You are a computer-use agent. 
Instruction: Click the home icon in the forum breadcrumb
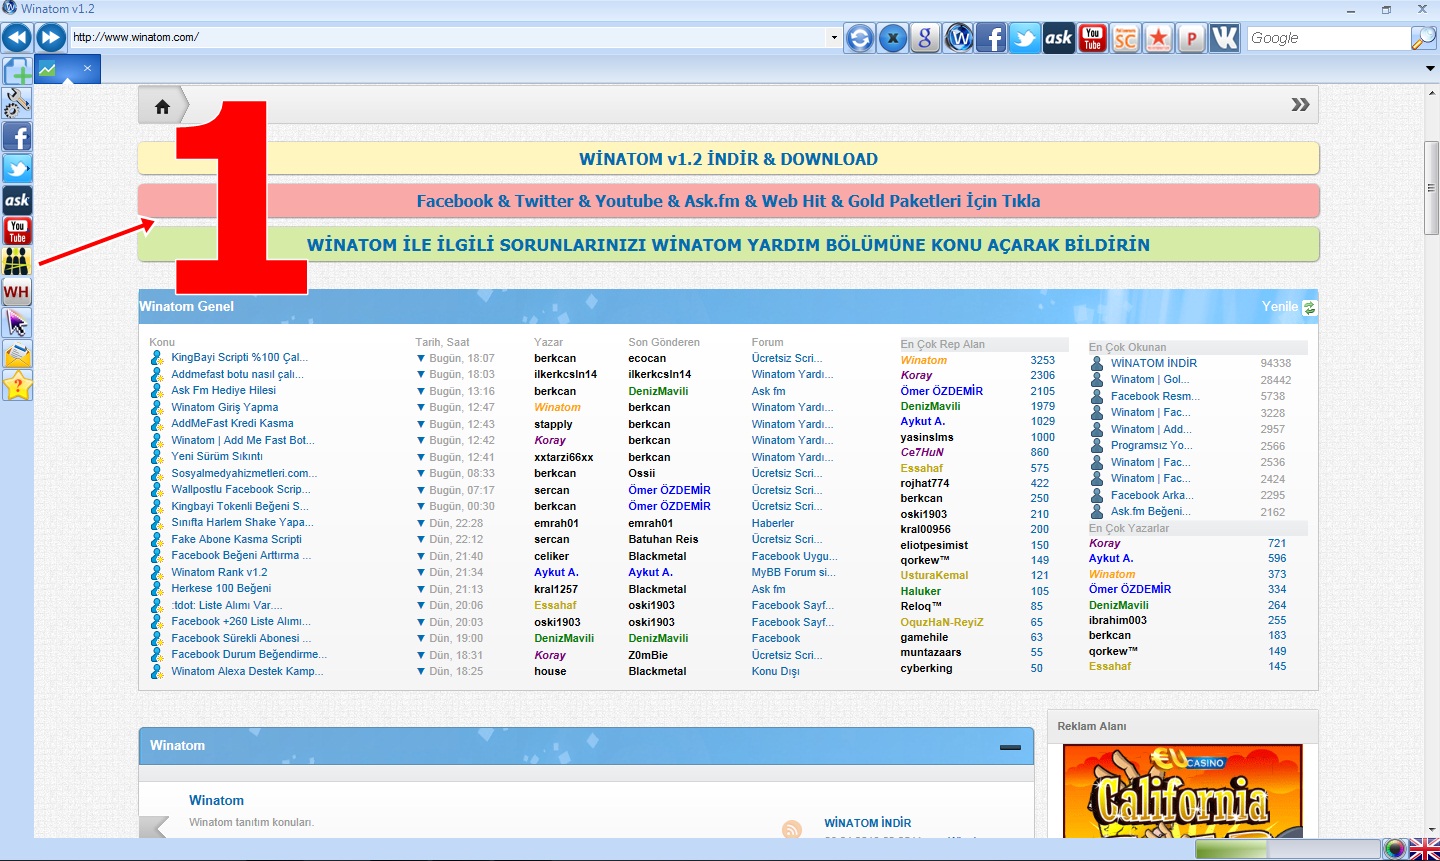point(162,106)
